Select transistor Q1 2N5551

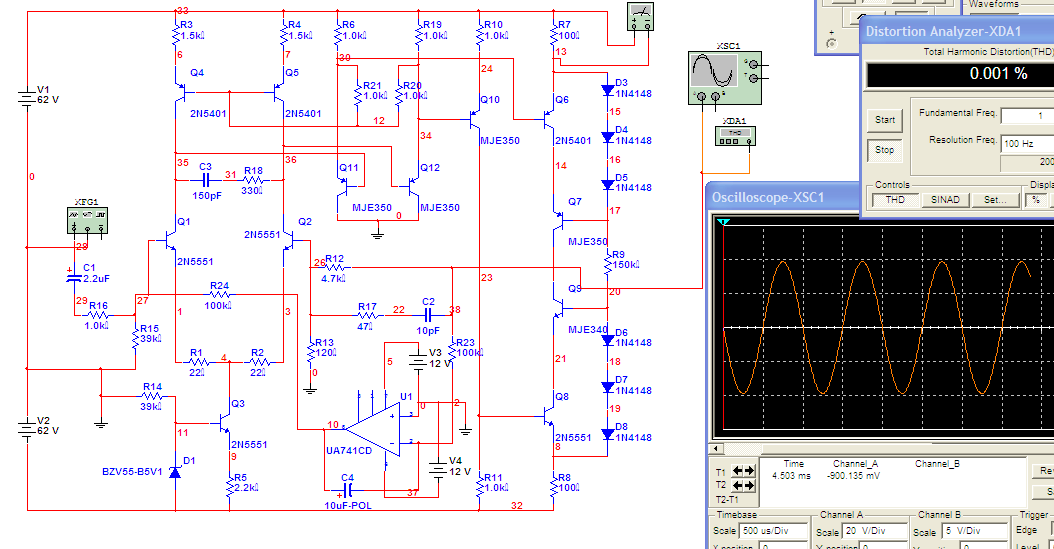(x=169, y=240)
